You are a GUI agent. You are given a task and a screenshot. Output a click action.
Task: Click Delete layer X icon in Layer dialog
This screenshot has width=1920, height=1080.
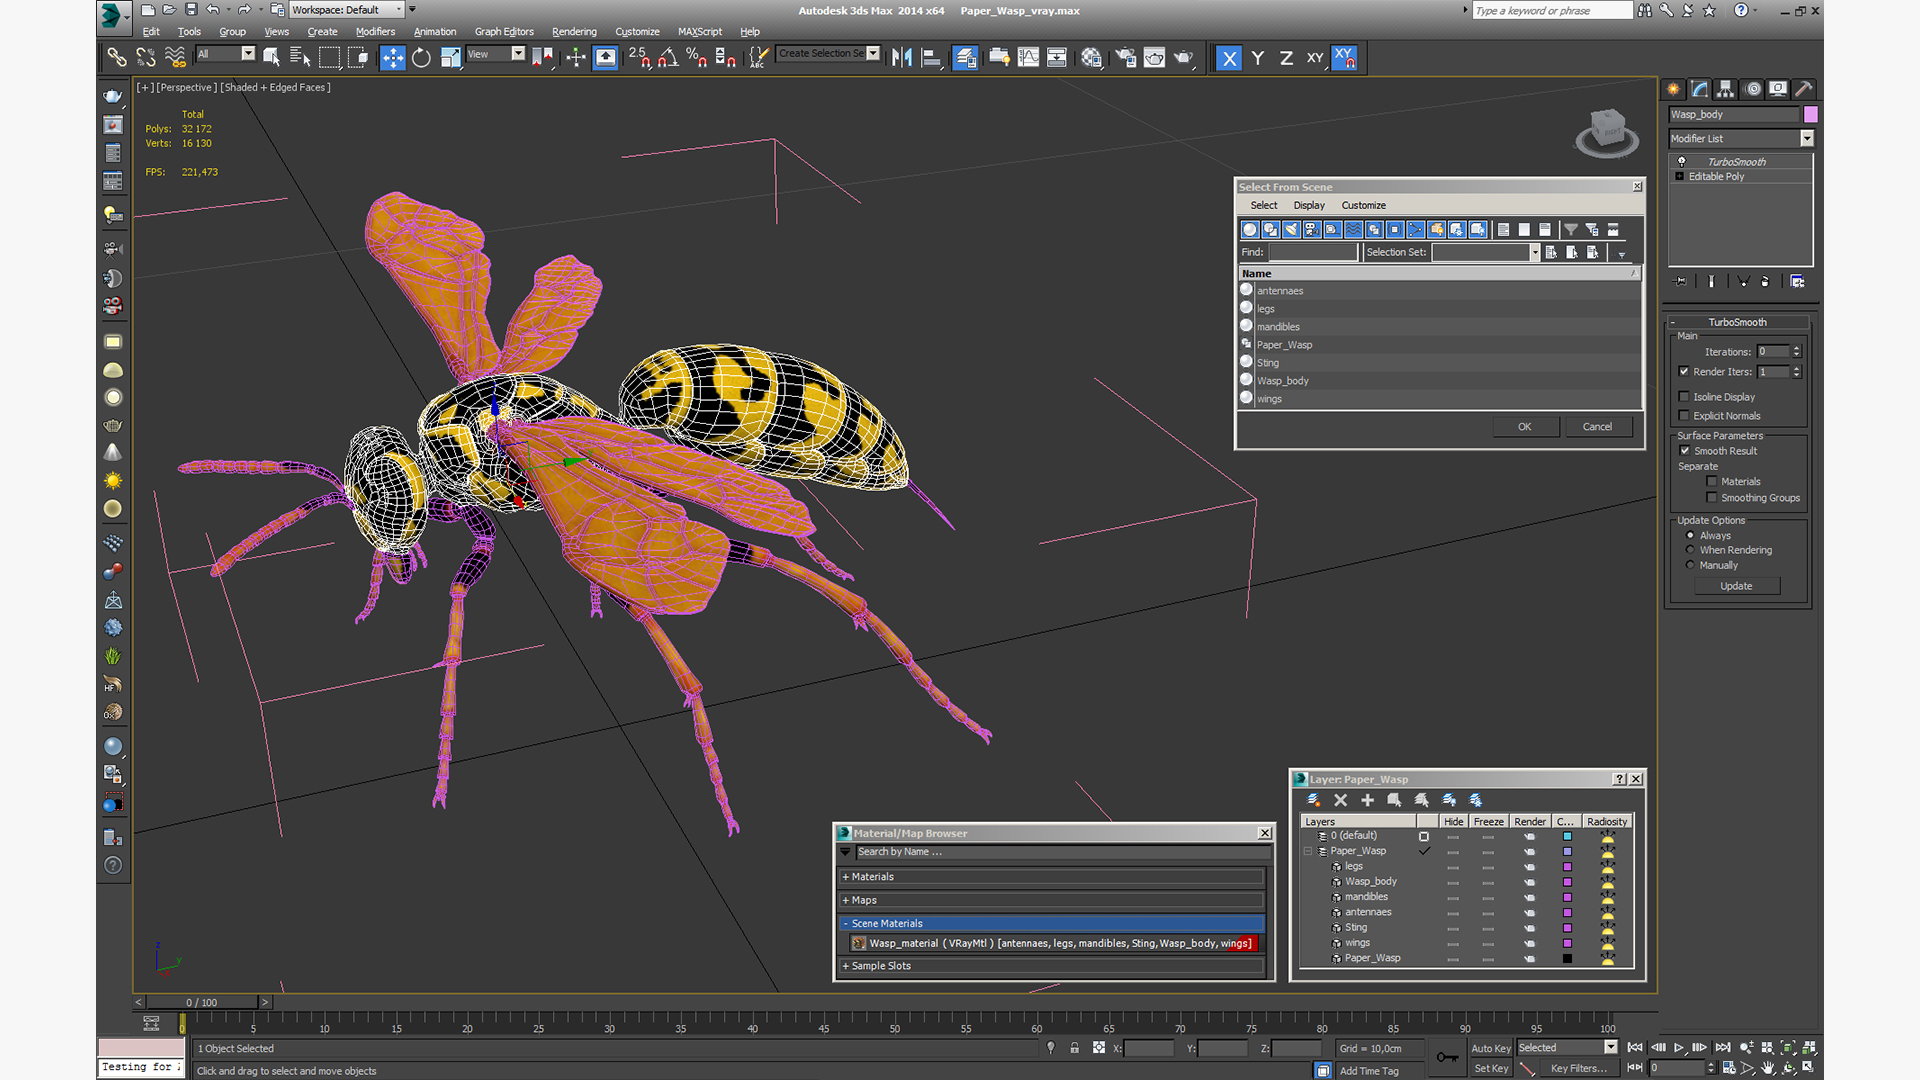coord(1341,800)
